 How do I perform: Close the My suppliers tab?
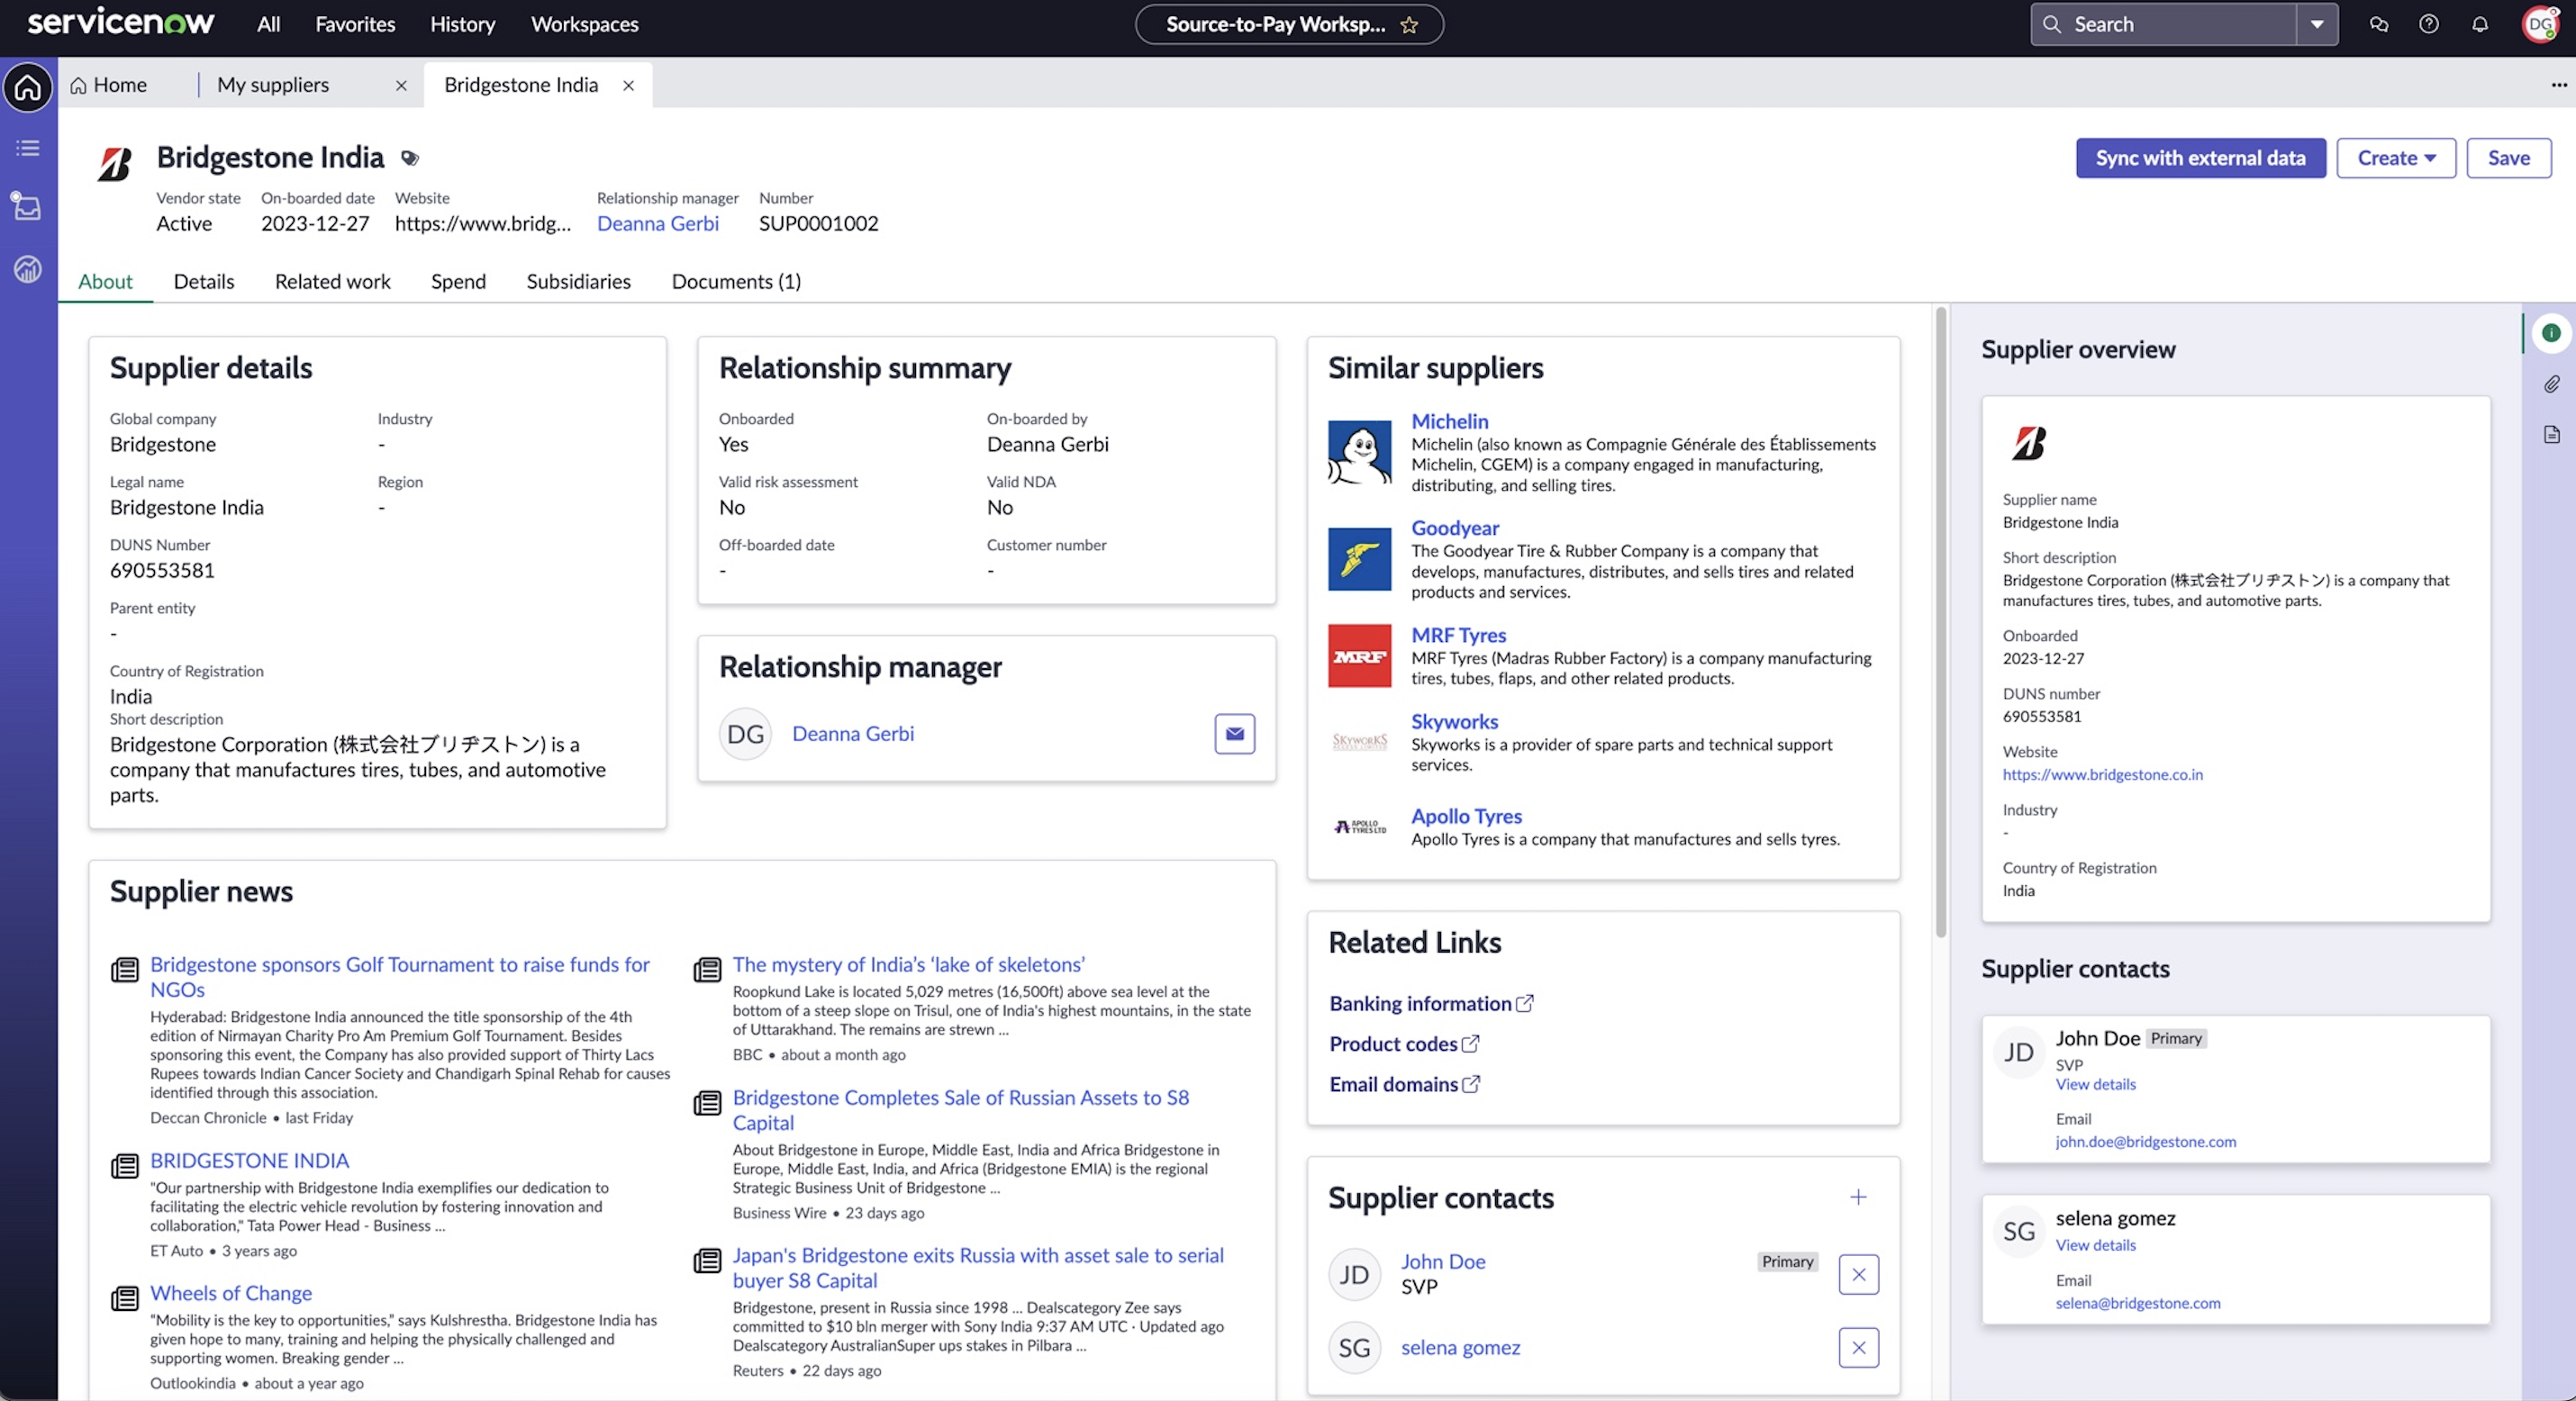401,86
